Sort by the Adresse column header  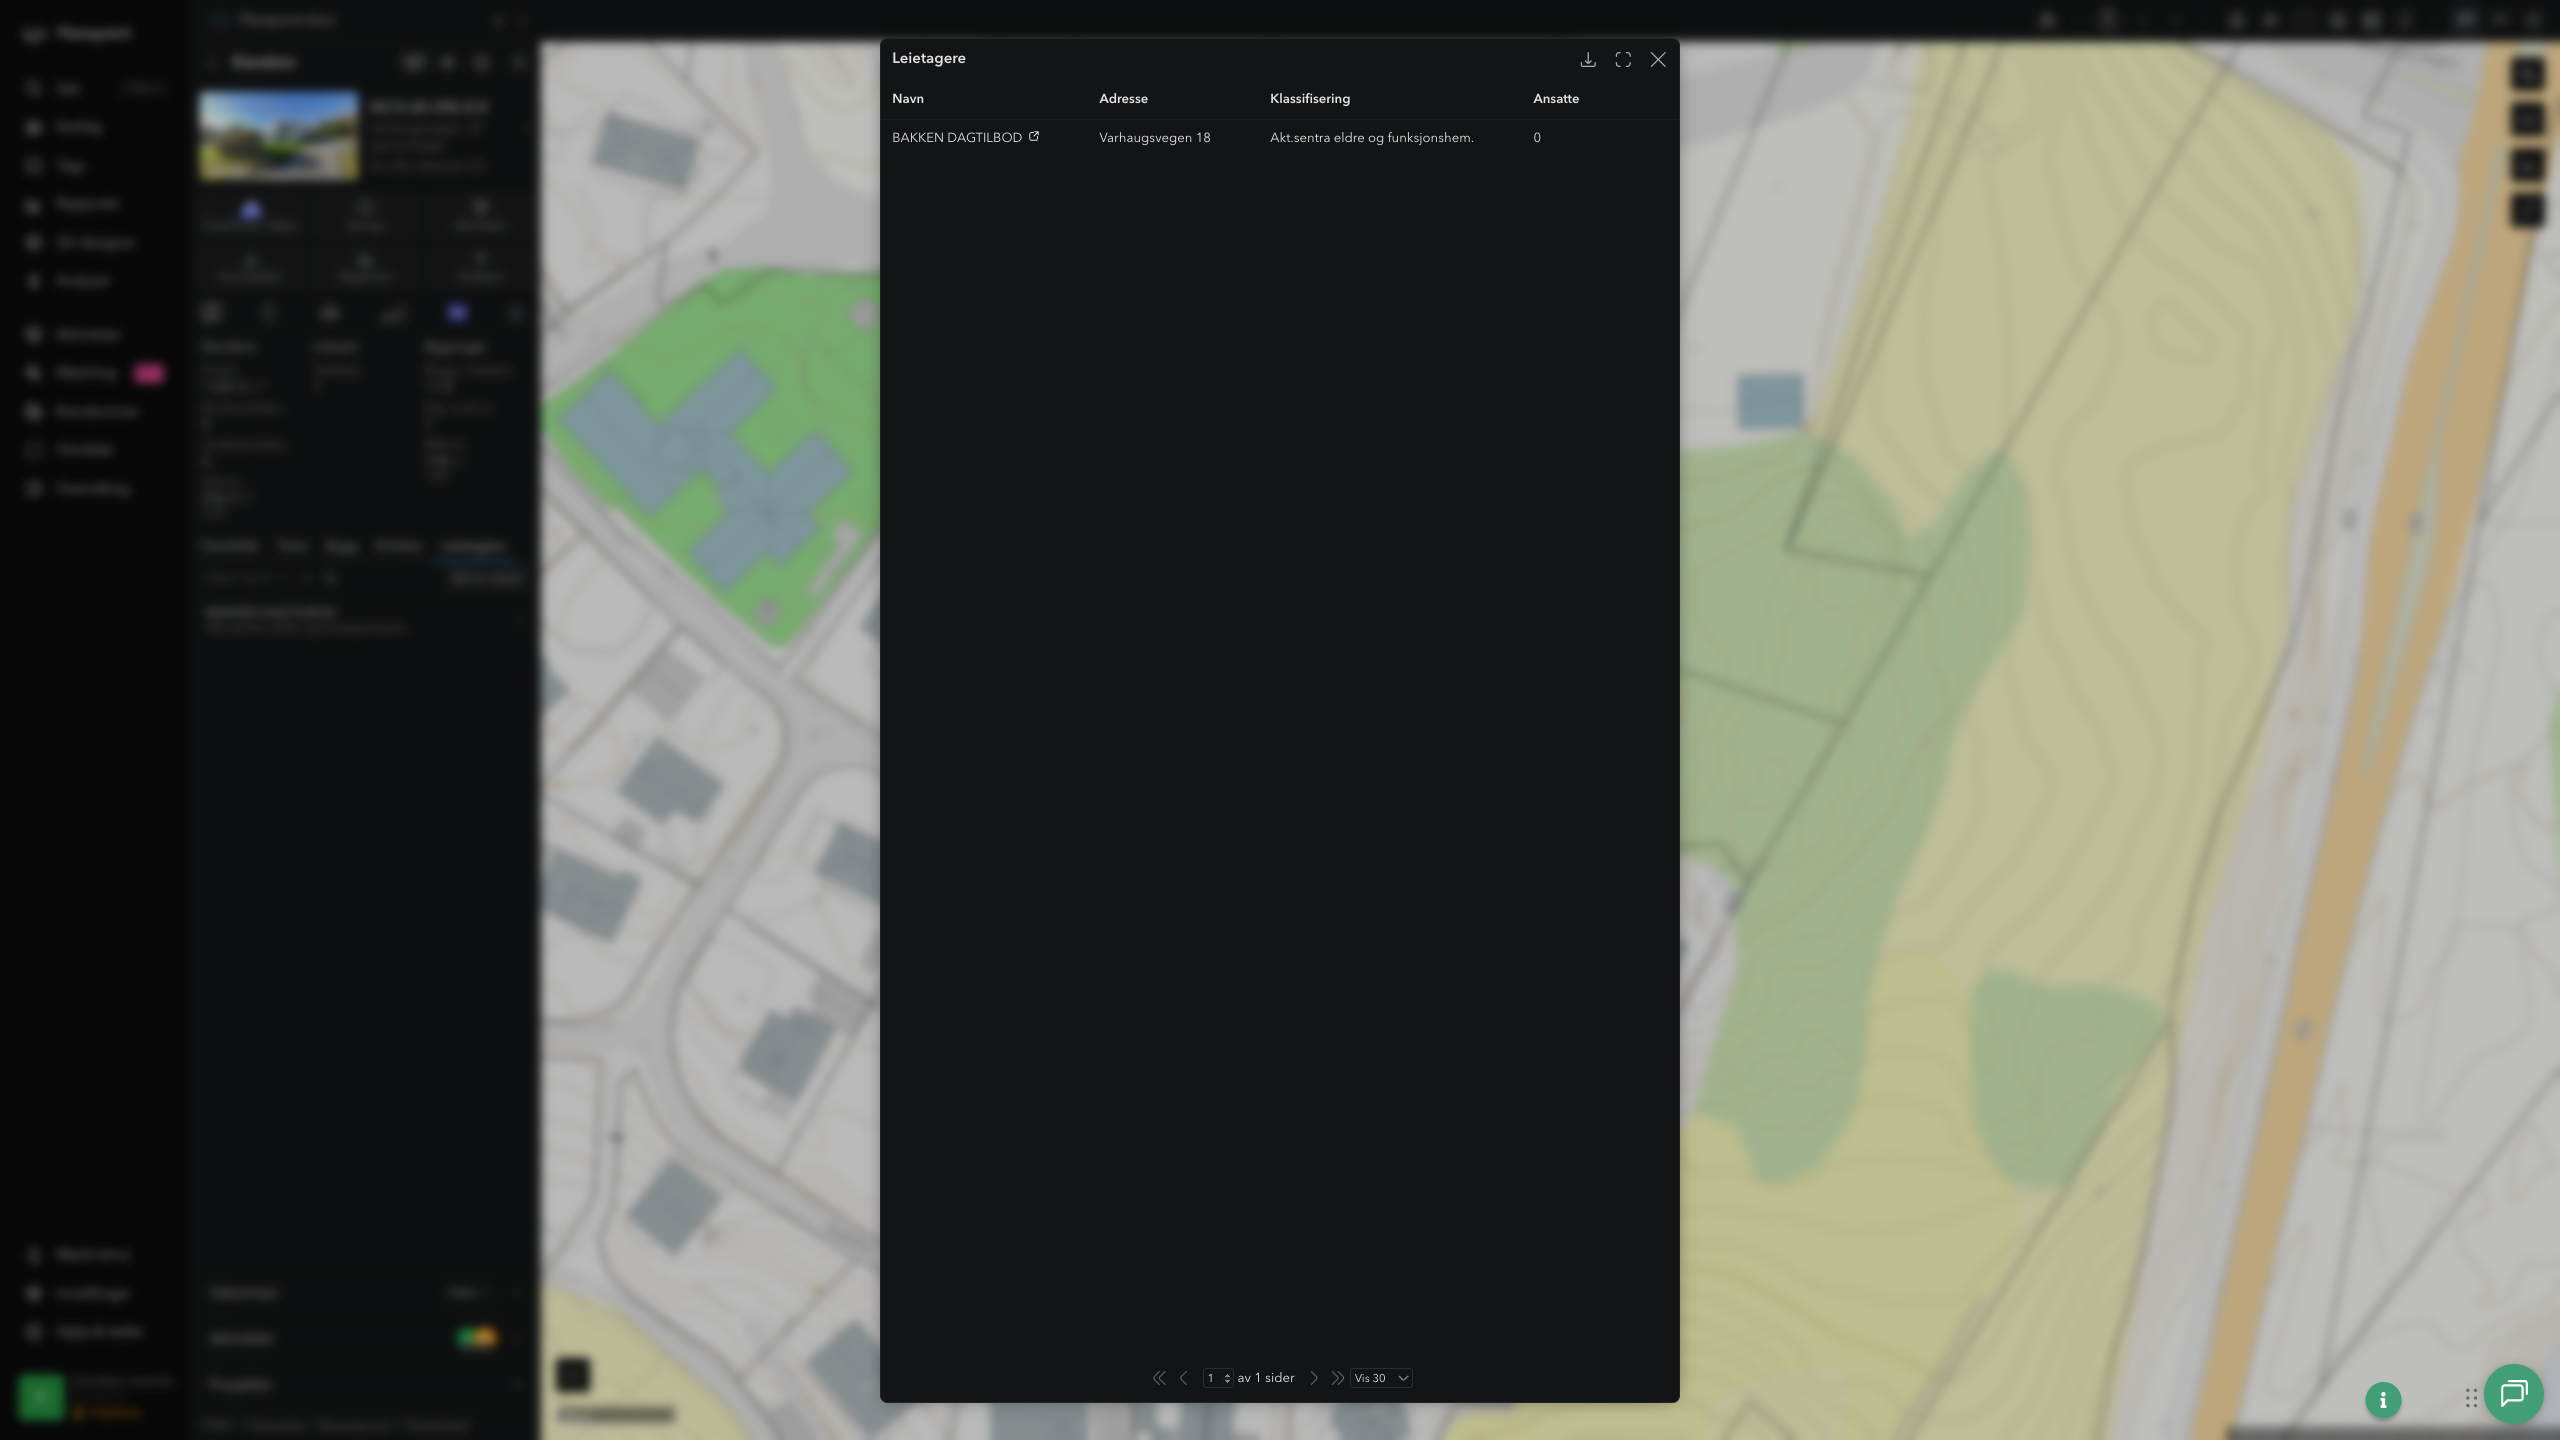pos(1123,99)
